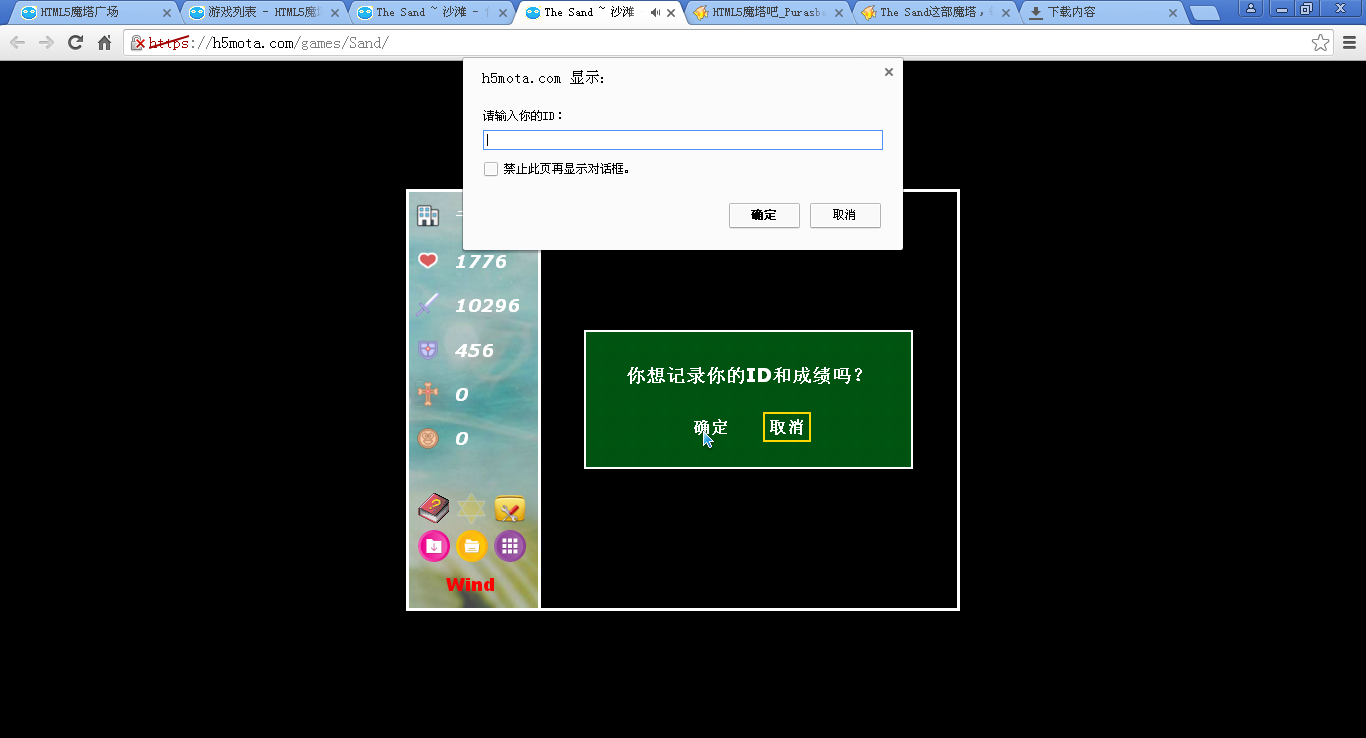
Task: Enable the 禁止此页再显示对话框 checkbox
Action: click(491, 169)
